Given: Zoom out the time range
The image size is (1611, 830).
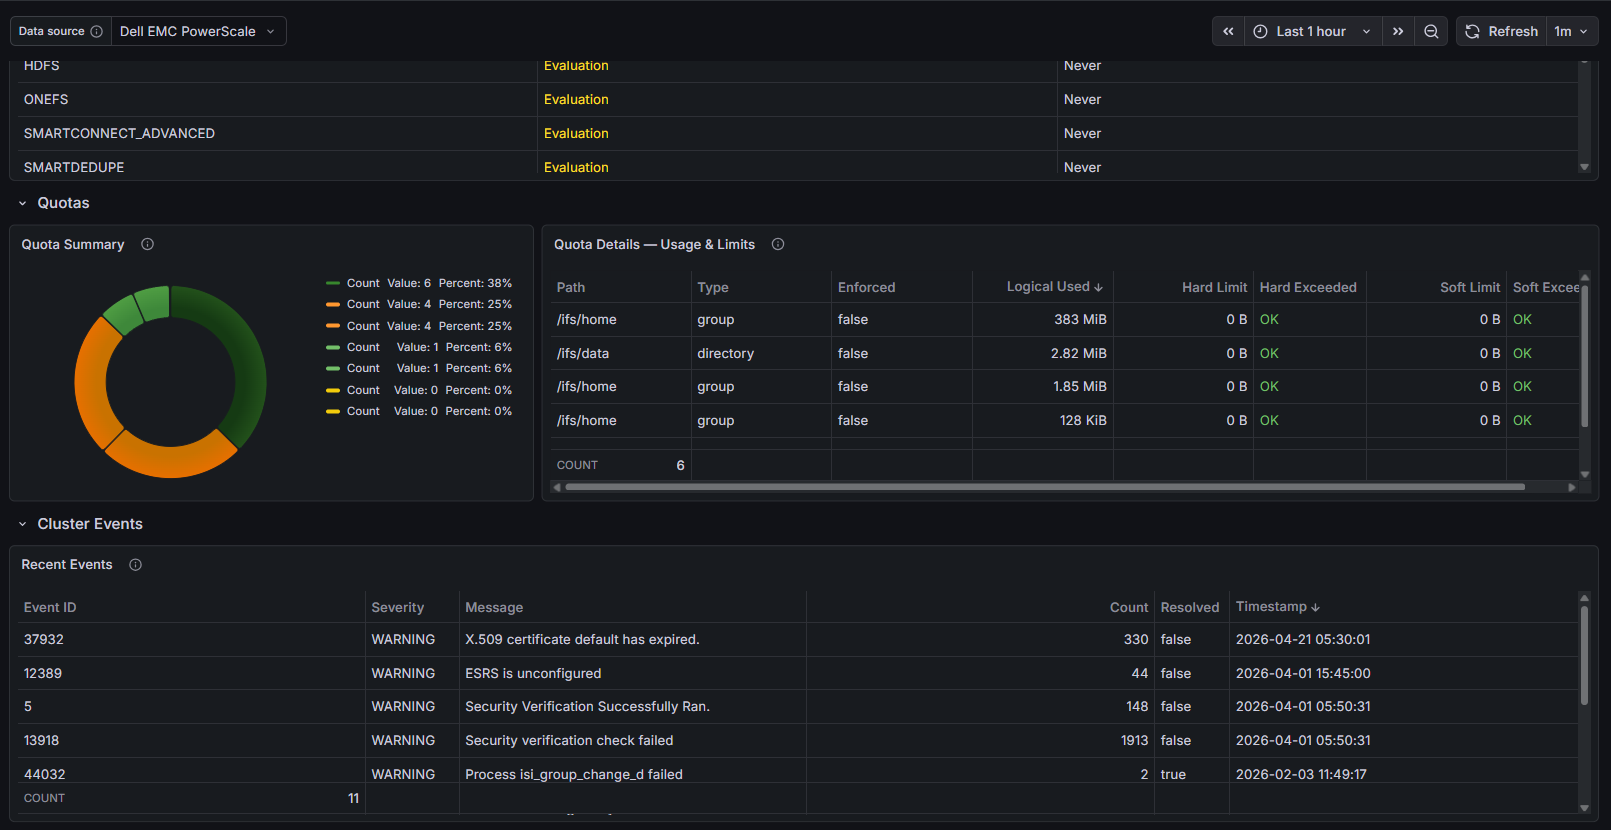Looking at the screenshot, I should point(1431,31).
